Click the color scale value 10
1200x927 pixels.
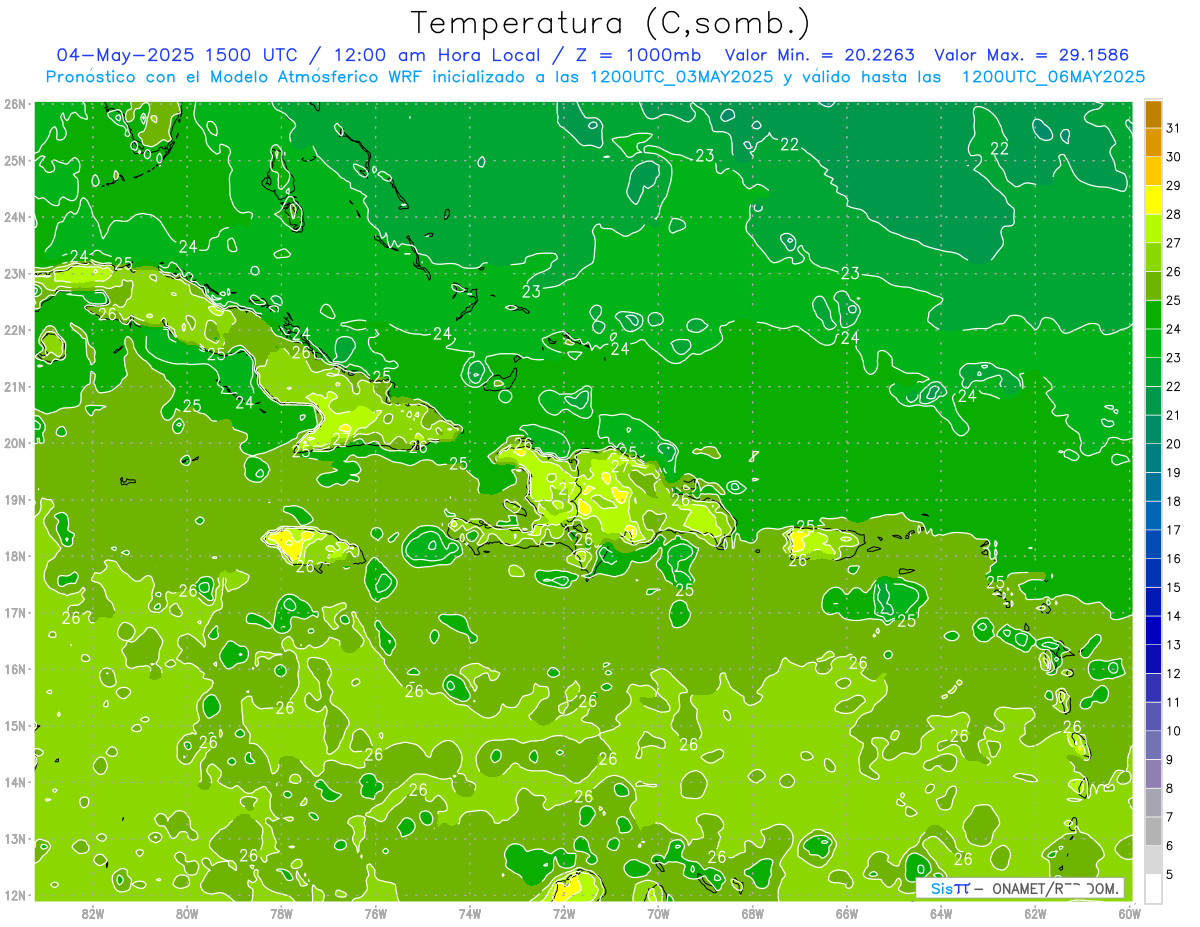click(x=1174, y=730)
